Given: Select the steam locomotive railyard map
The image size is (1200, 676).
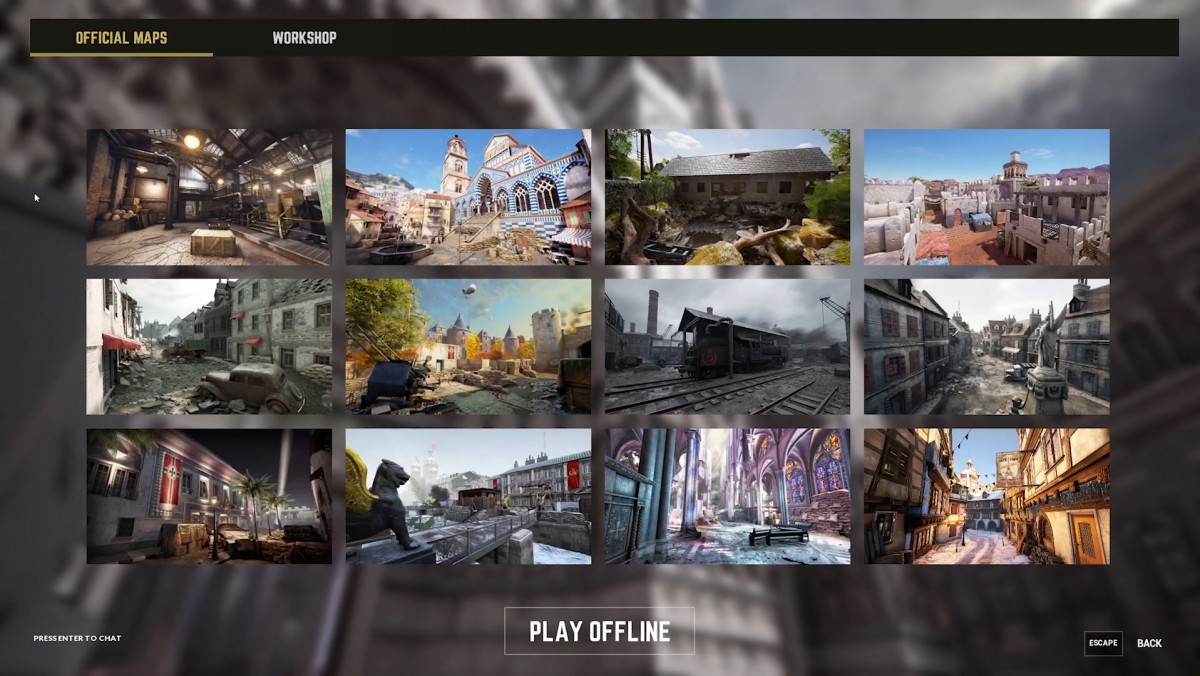Looking at the screenshot, I should pyautogui.click(x=727, y=346).
